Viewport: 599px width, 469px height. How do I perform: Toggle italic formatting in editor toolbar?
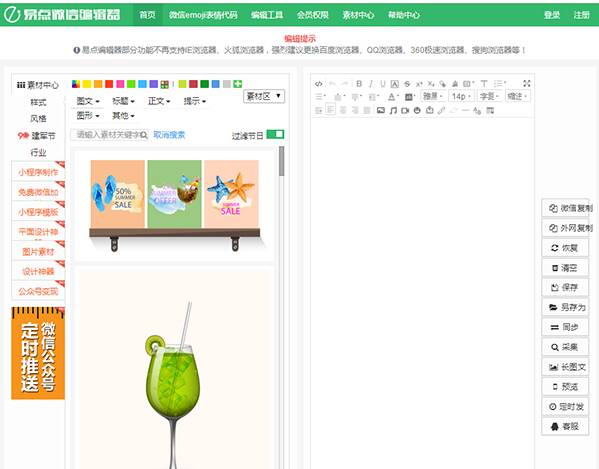click(x=371, y=84)
